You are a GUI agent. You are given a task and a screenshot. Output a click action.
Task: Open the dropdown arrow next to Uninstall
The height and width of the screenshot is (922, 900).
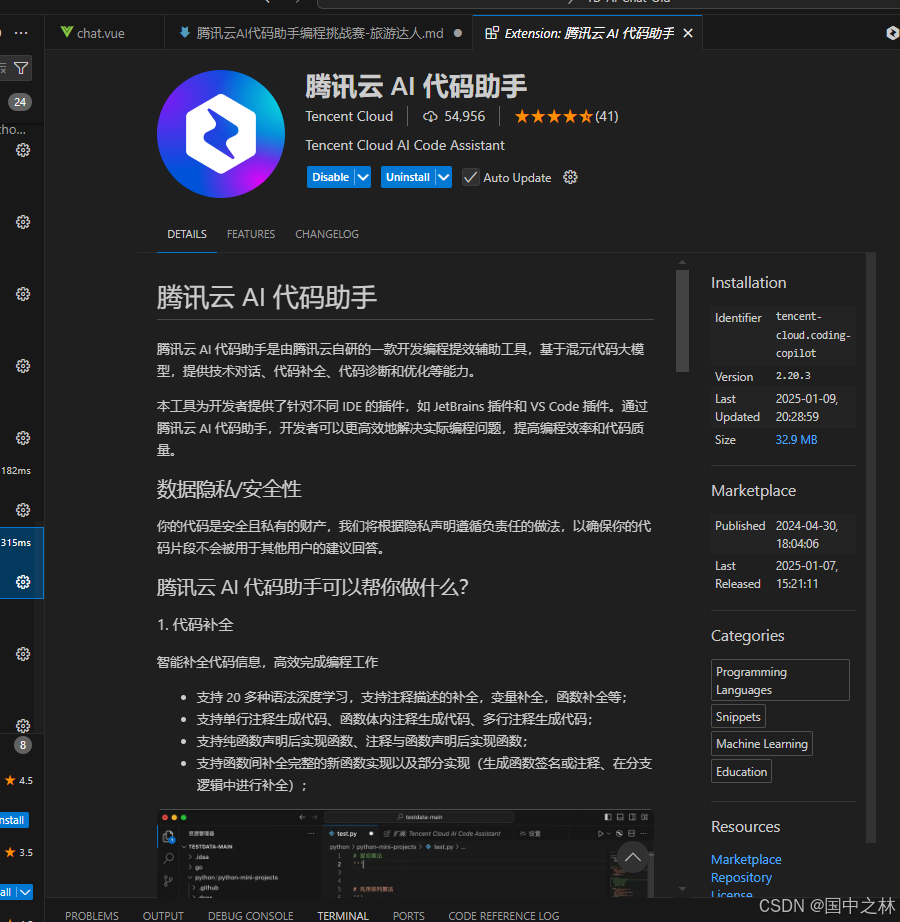point(444,177)
